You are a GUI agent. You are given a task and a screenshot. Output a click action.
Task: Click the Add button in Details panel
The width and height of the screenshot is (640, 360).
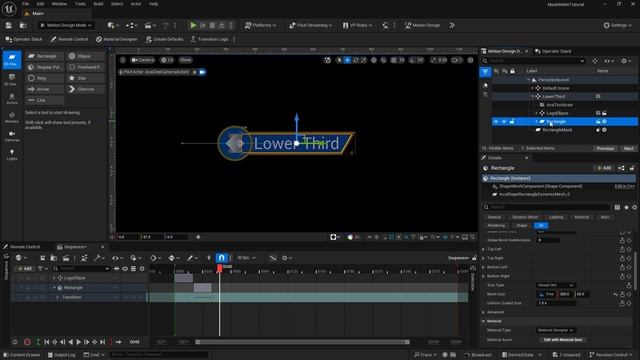[x=604, y=168]
